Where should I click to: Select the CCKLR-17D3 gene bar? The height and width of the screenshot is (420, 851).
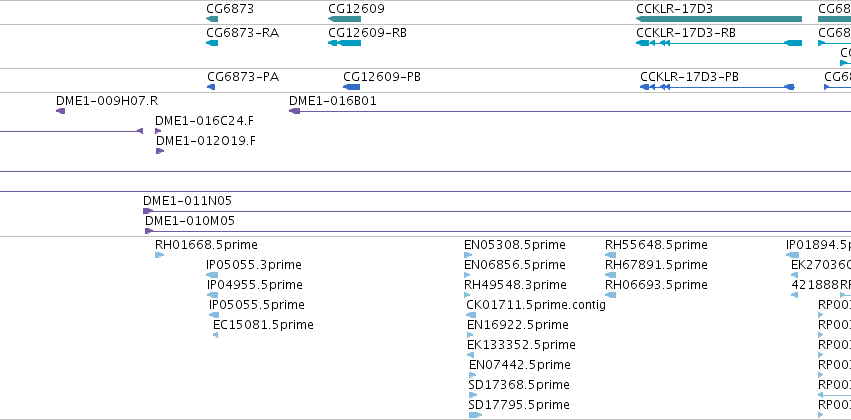coord(719,19)
